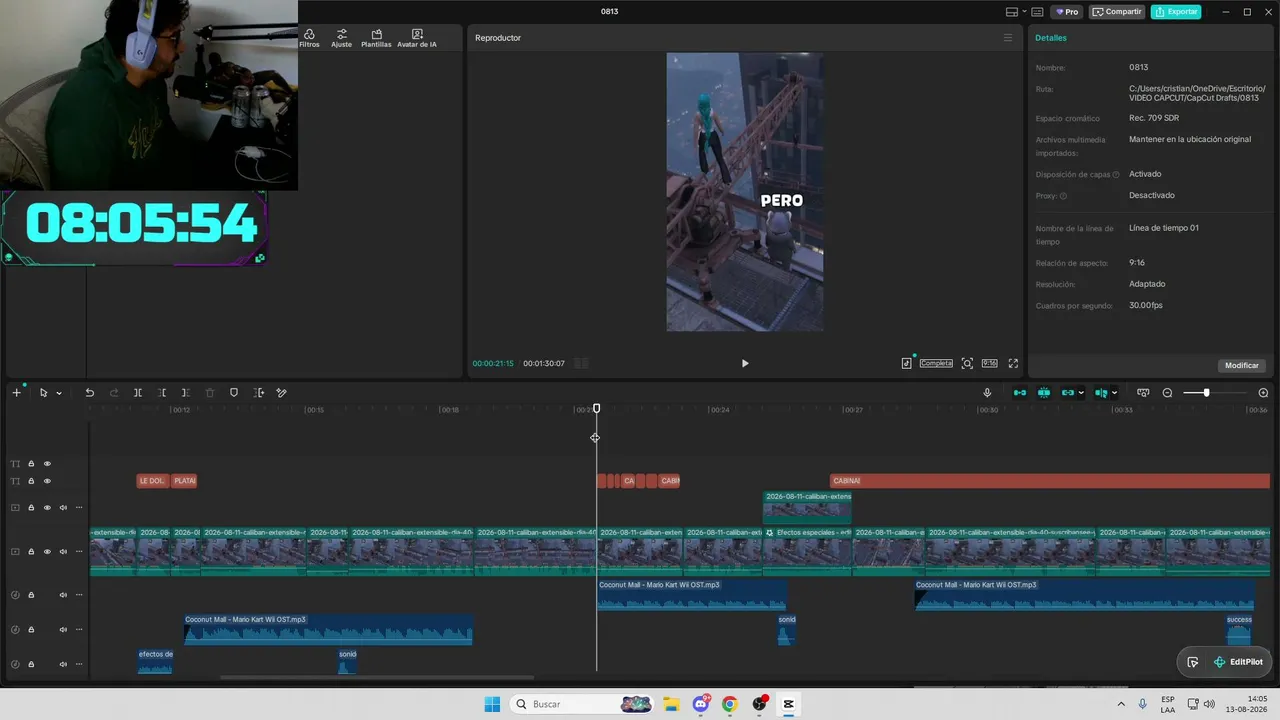The height and width of the screenshot is (720, 1280).
Task: Toggle timeline auto snapping
Action: [x=1044, y=393]
